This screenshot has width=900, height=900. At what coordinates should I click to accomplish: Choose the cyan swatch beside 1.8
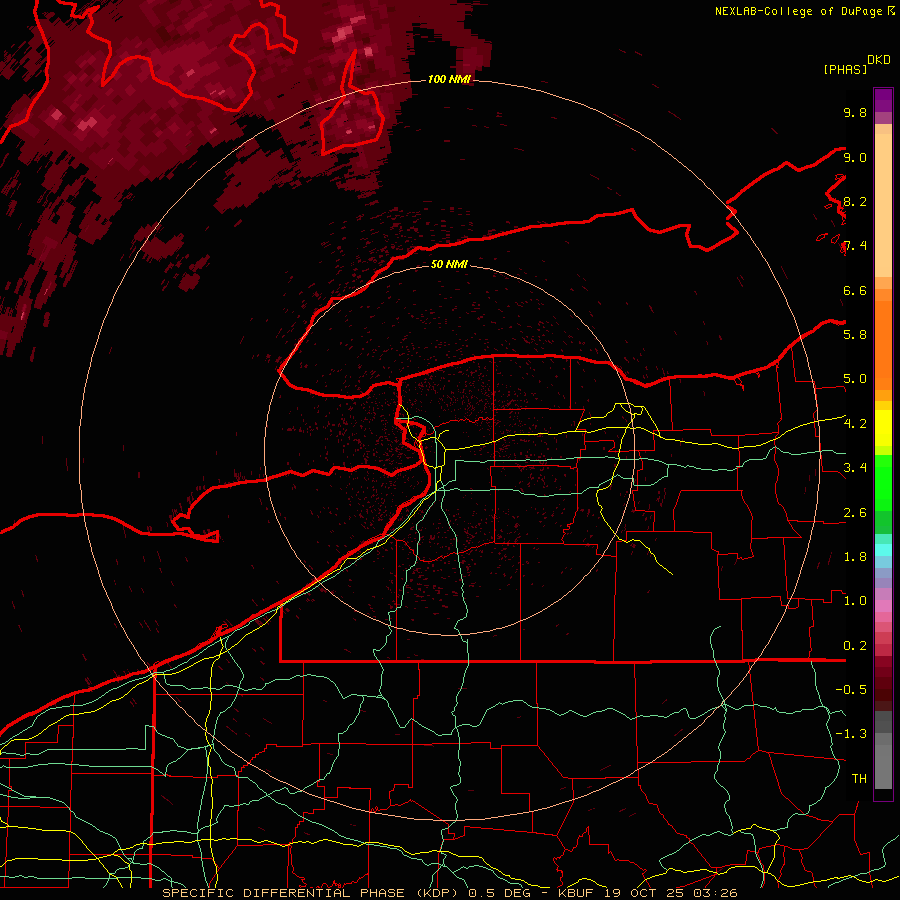pos(883,550)
